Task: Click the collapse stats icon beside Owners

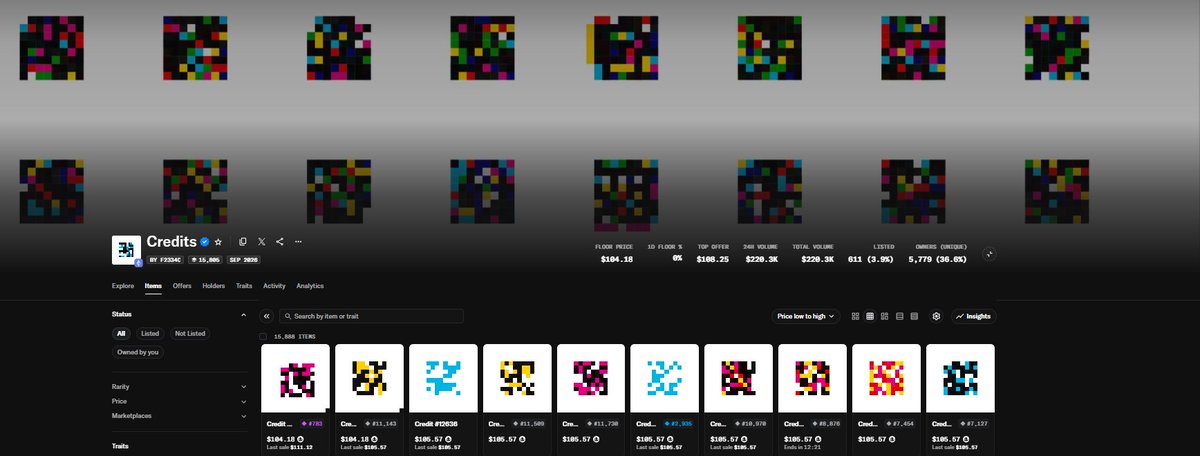Action: (989, 254)
